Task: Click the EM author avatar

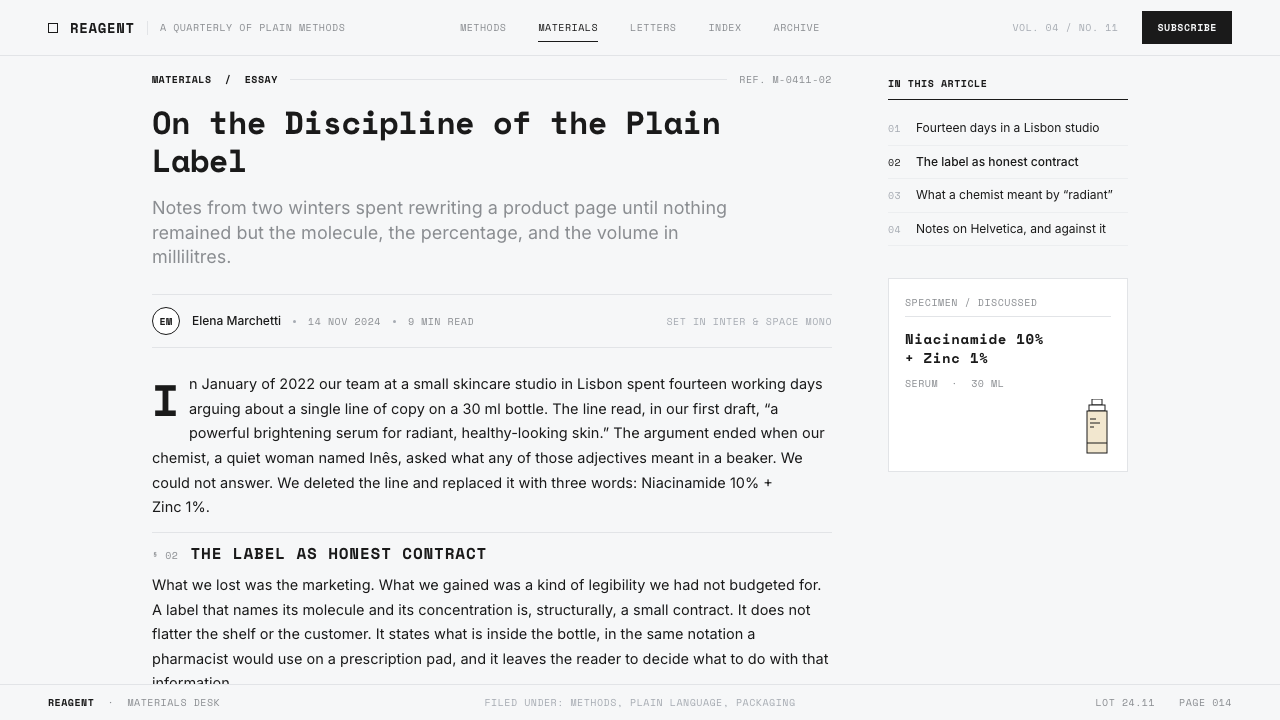Action: 166,321
